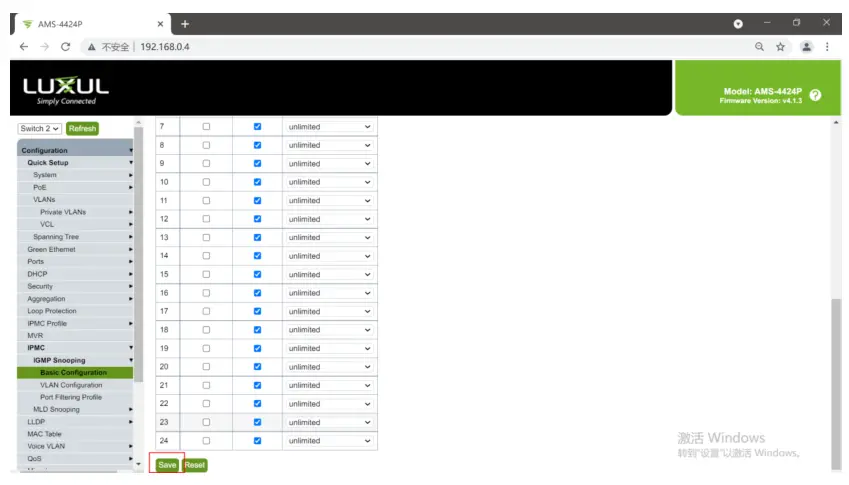Click the sidebar scrollbar down arrow
This screenshot has width=849, height=485.
138,464
